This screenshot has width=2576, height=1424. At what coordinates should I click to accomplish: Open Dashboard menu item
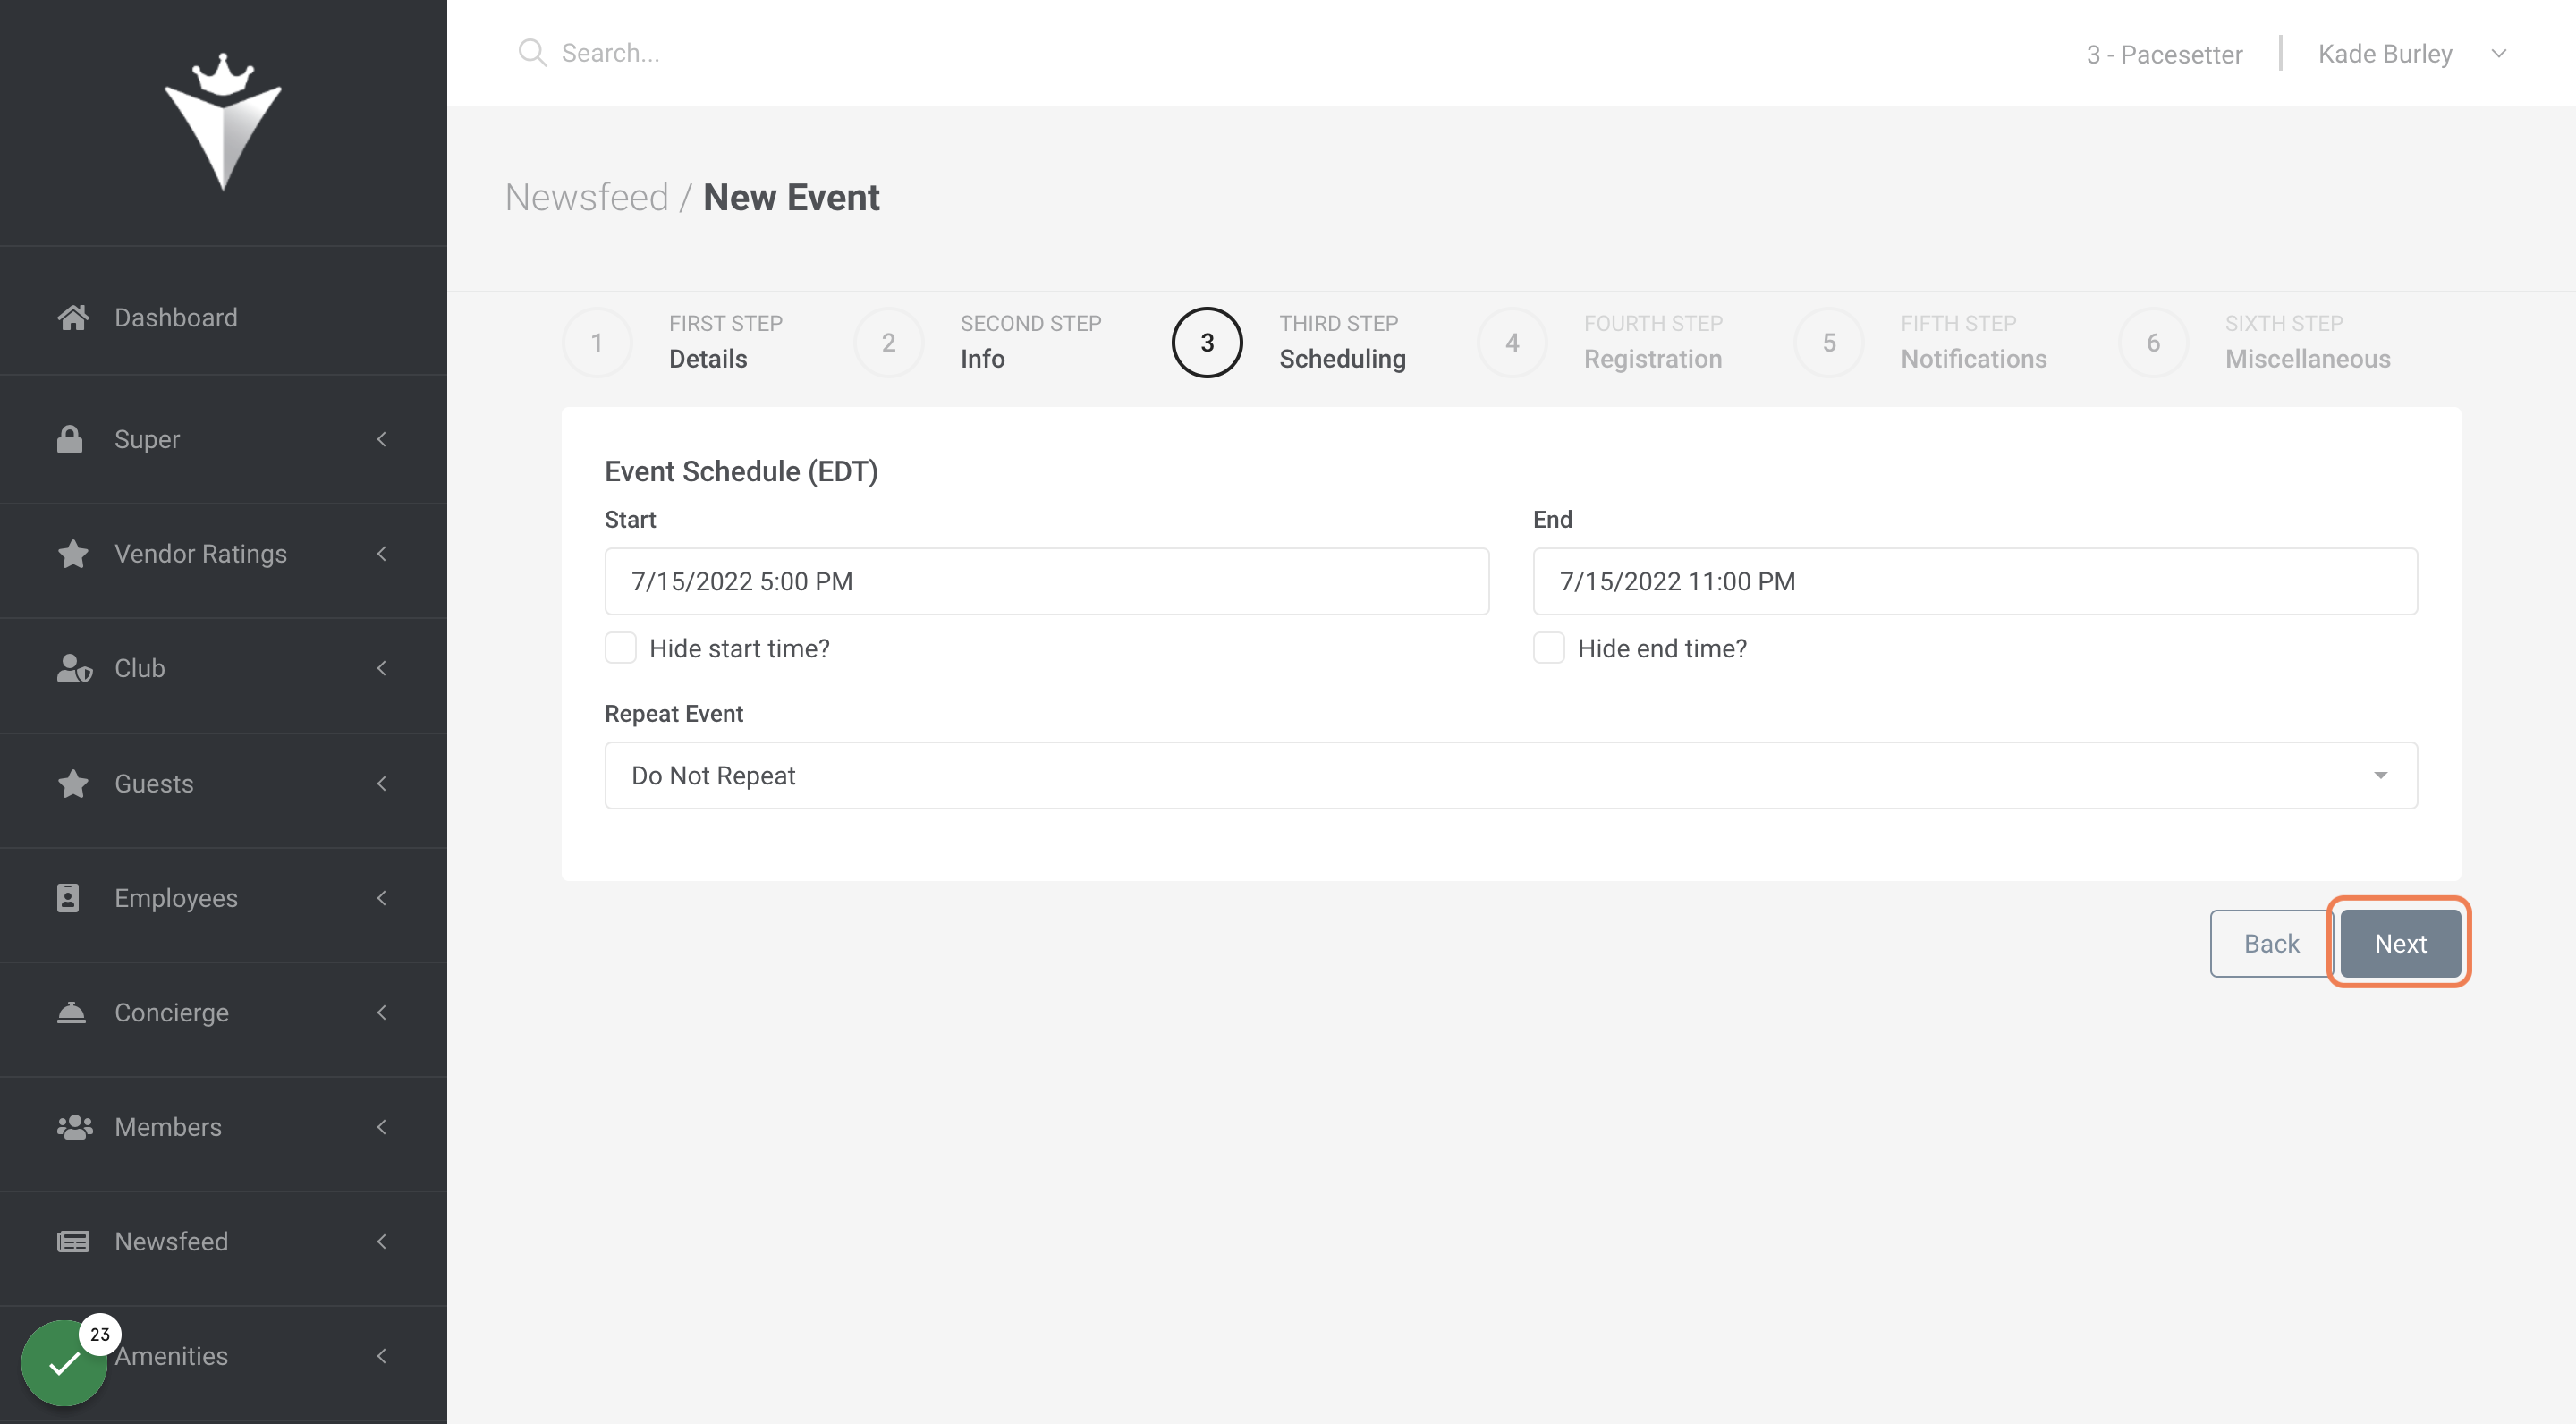point(223,317)
